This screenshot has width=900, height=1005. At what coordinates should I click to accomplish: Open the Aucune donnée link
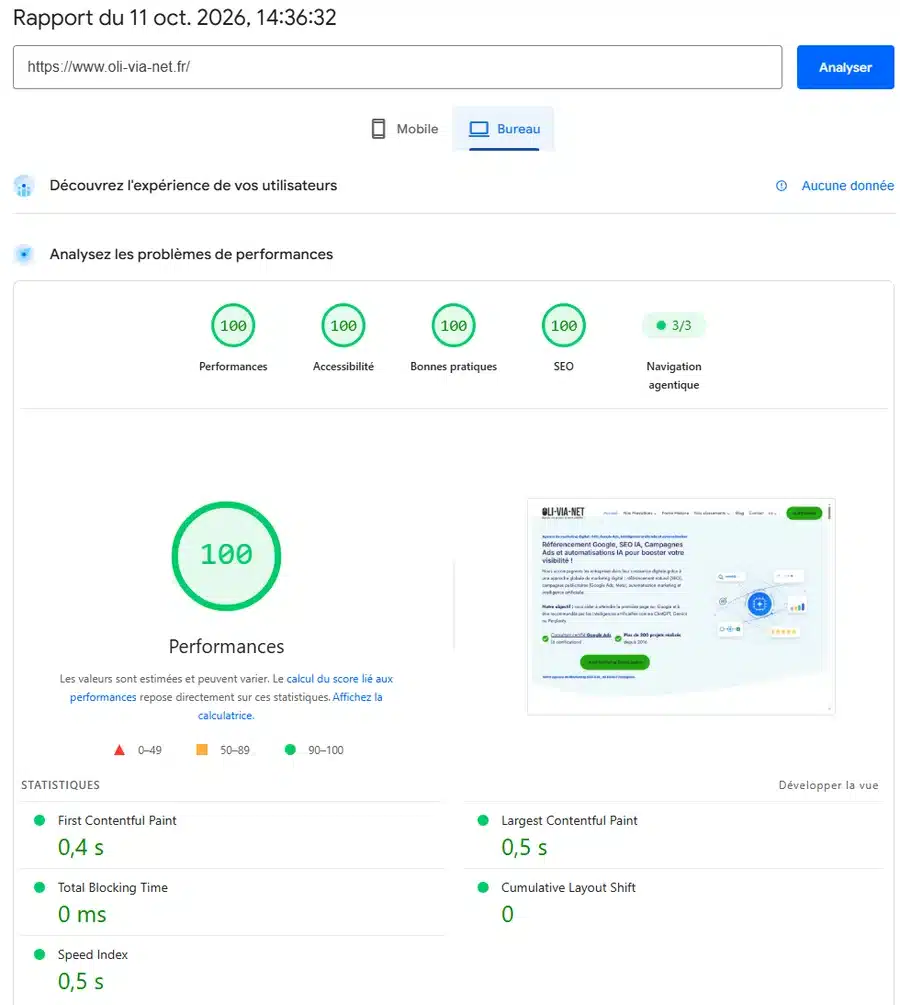(847, 186)
